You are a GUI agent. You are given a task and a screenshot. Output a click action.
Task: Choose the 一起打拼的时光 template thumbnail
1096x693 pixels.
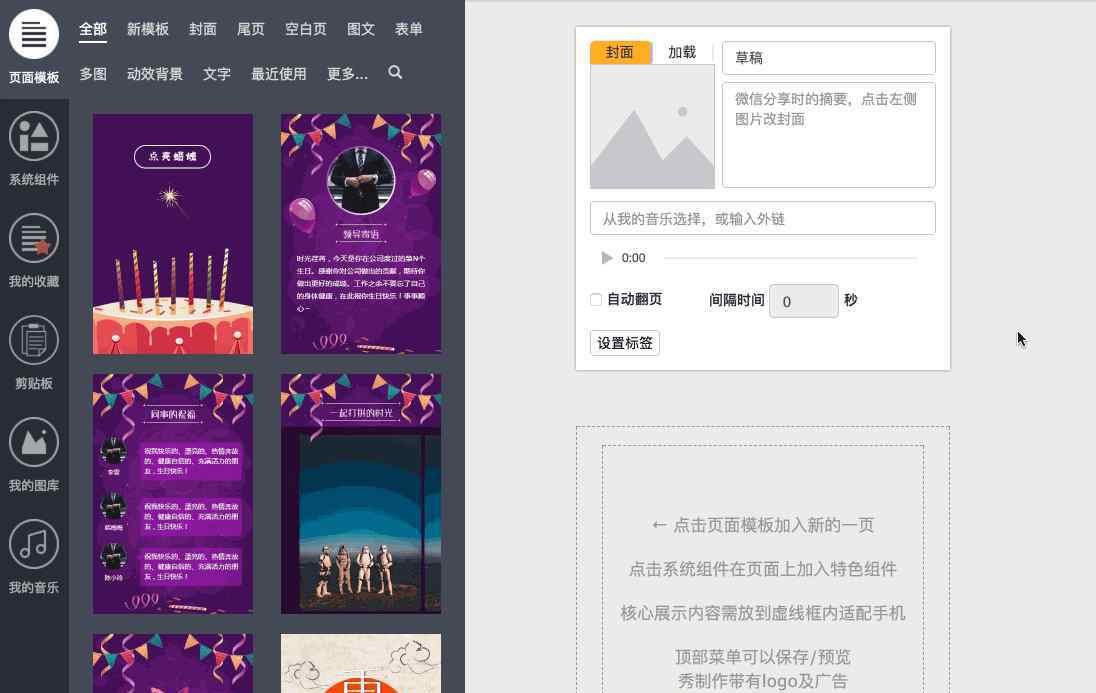[x=361, y=494]
